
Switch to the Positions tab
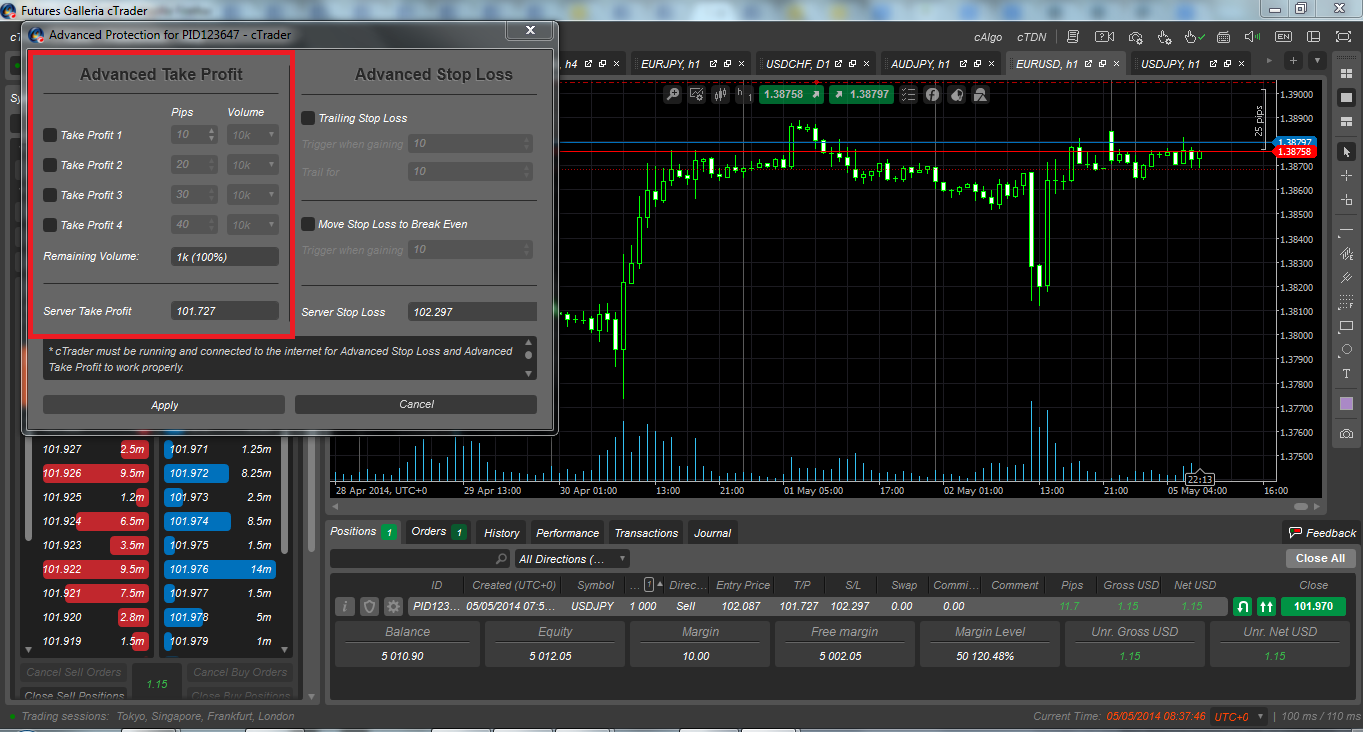(364, 532)
